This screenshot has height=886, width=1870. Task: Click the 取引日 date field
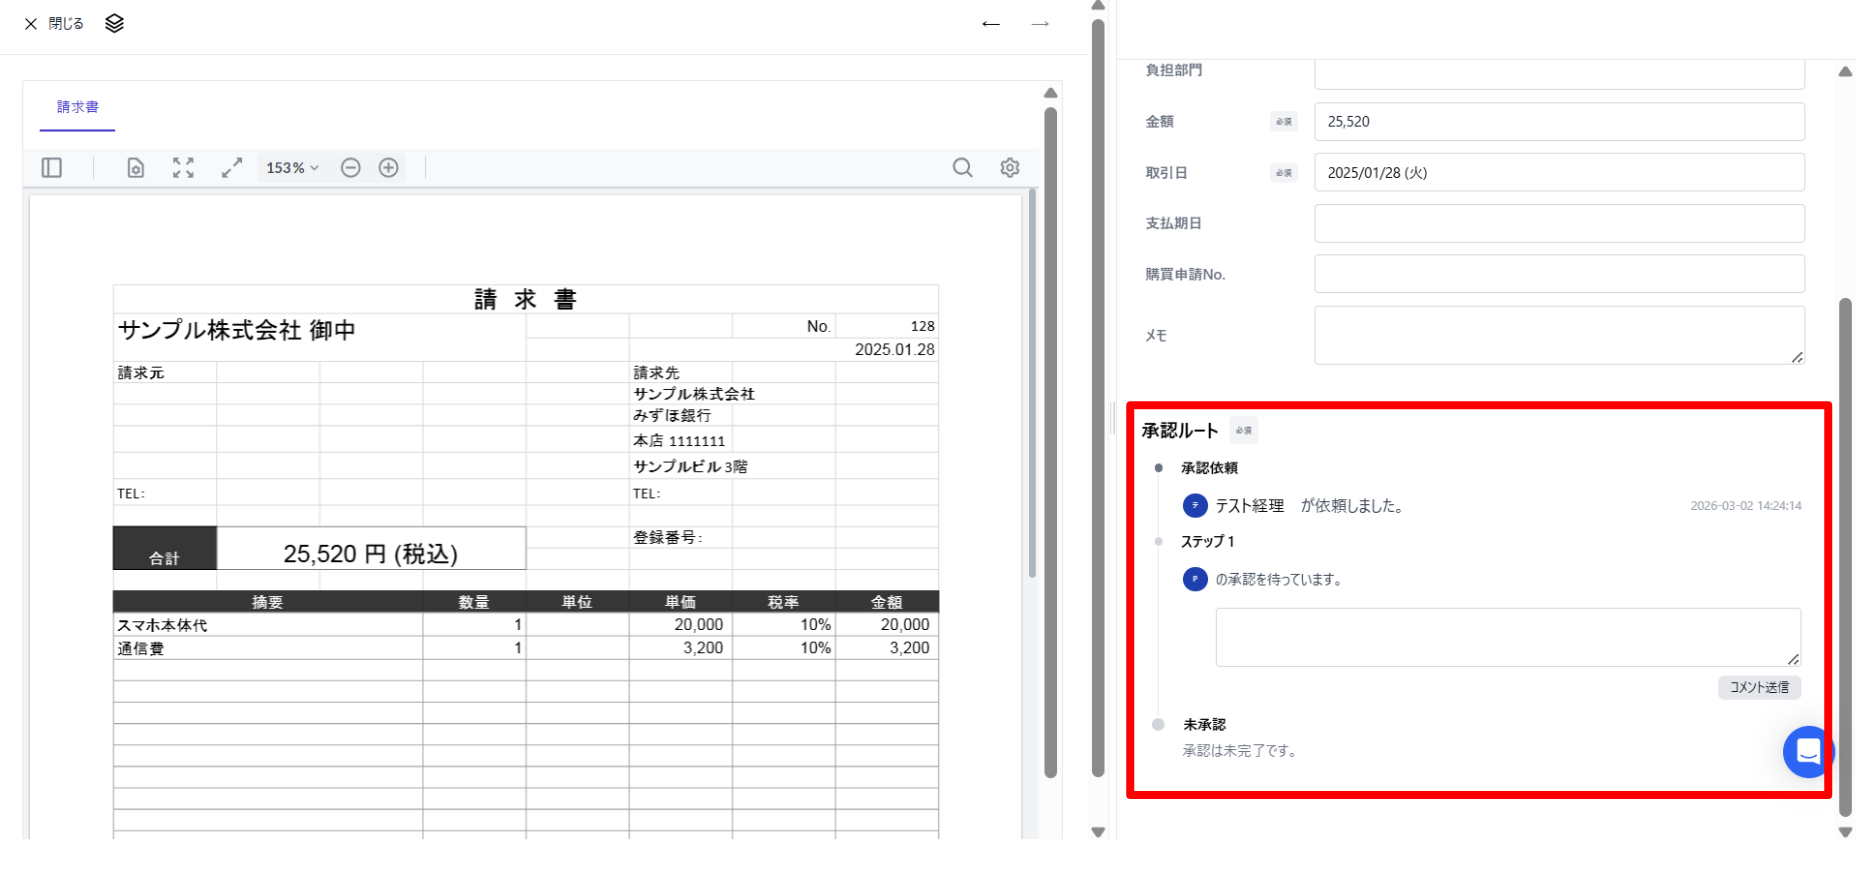coord(1559,173)
